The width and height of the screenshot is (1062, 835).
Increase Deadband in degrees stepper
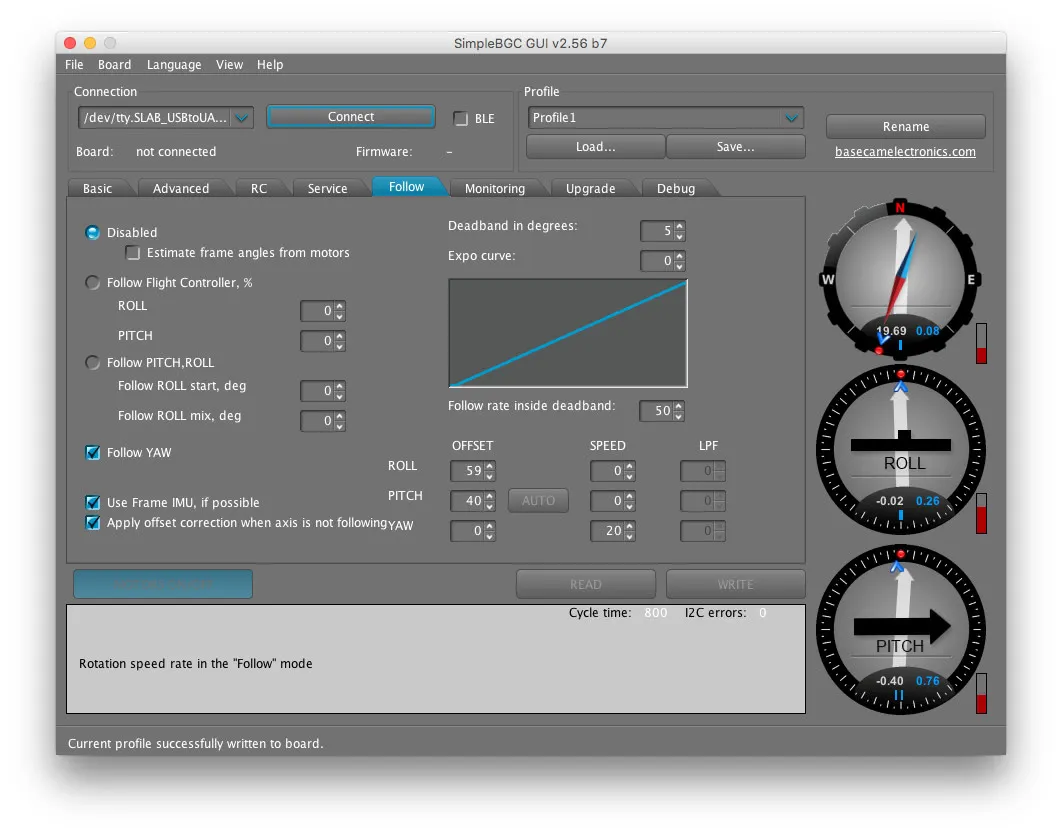coord(680,227)
